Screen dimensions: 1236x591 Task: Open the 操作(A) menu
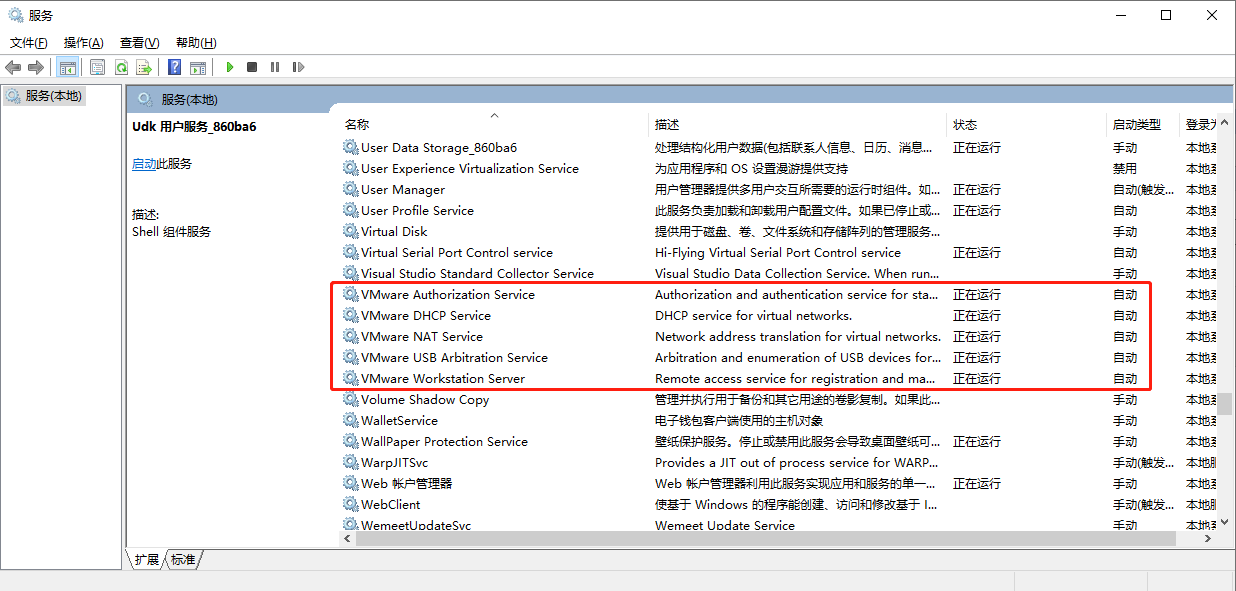84,43
